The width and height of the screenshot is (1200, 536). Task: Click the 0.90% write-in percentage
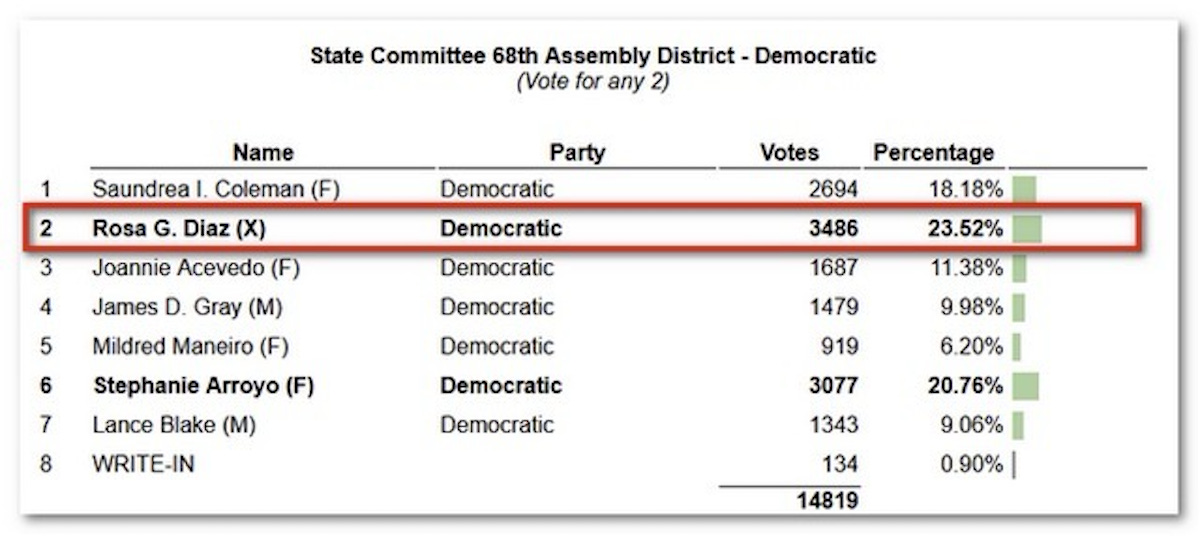click(x=971, y=465)
